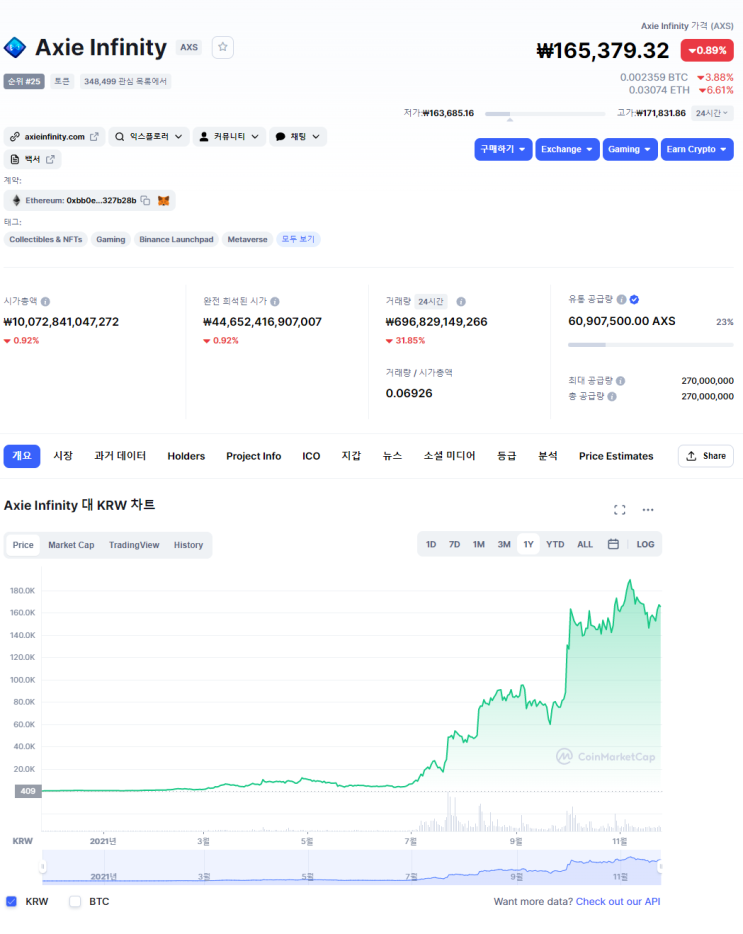Open the 24시간 volume period selector

[x=431, y=301]
